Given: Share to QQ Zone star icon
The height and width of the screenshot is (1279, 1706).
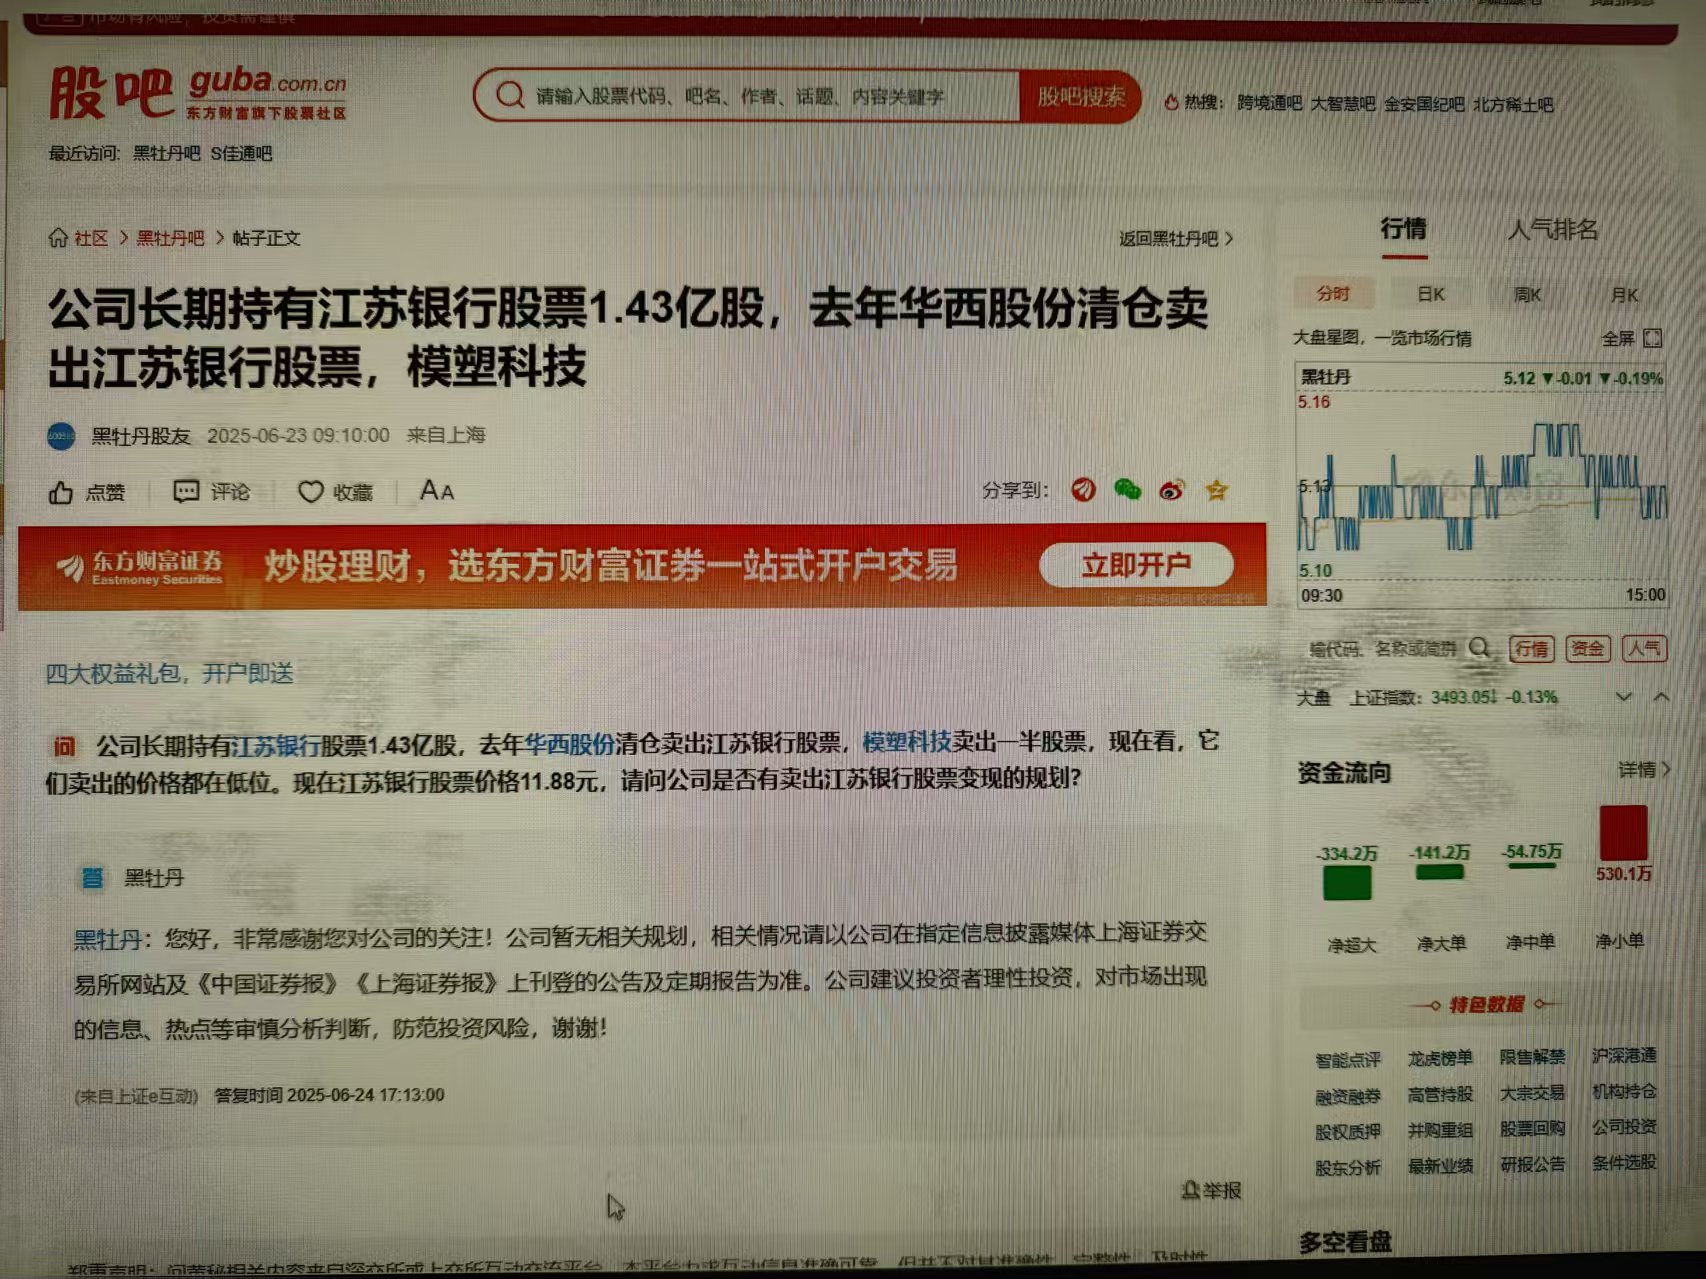Looking at the screenshot, I should click(1217, 490).
